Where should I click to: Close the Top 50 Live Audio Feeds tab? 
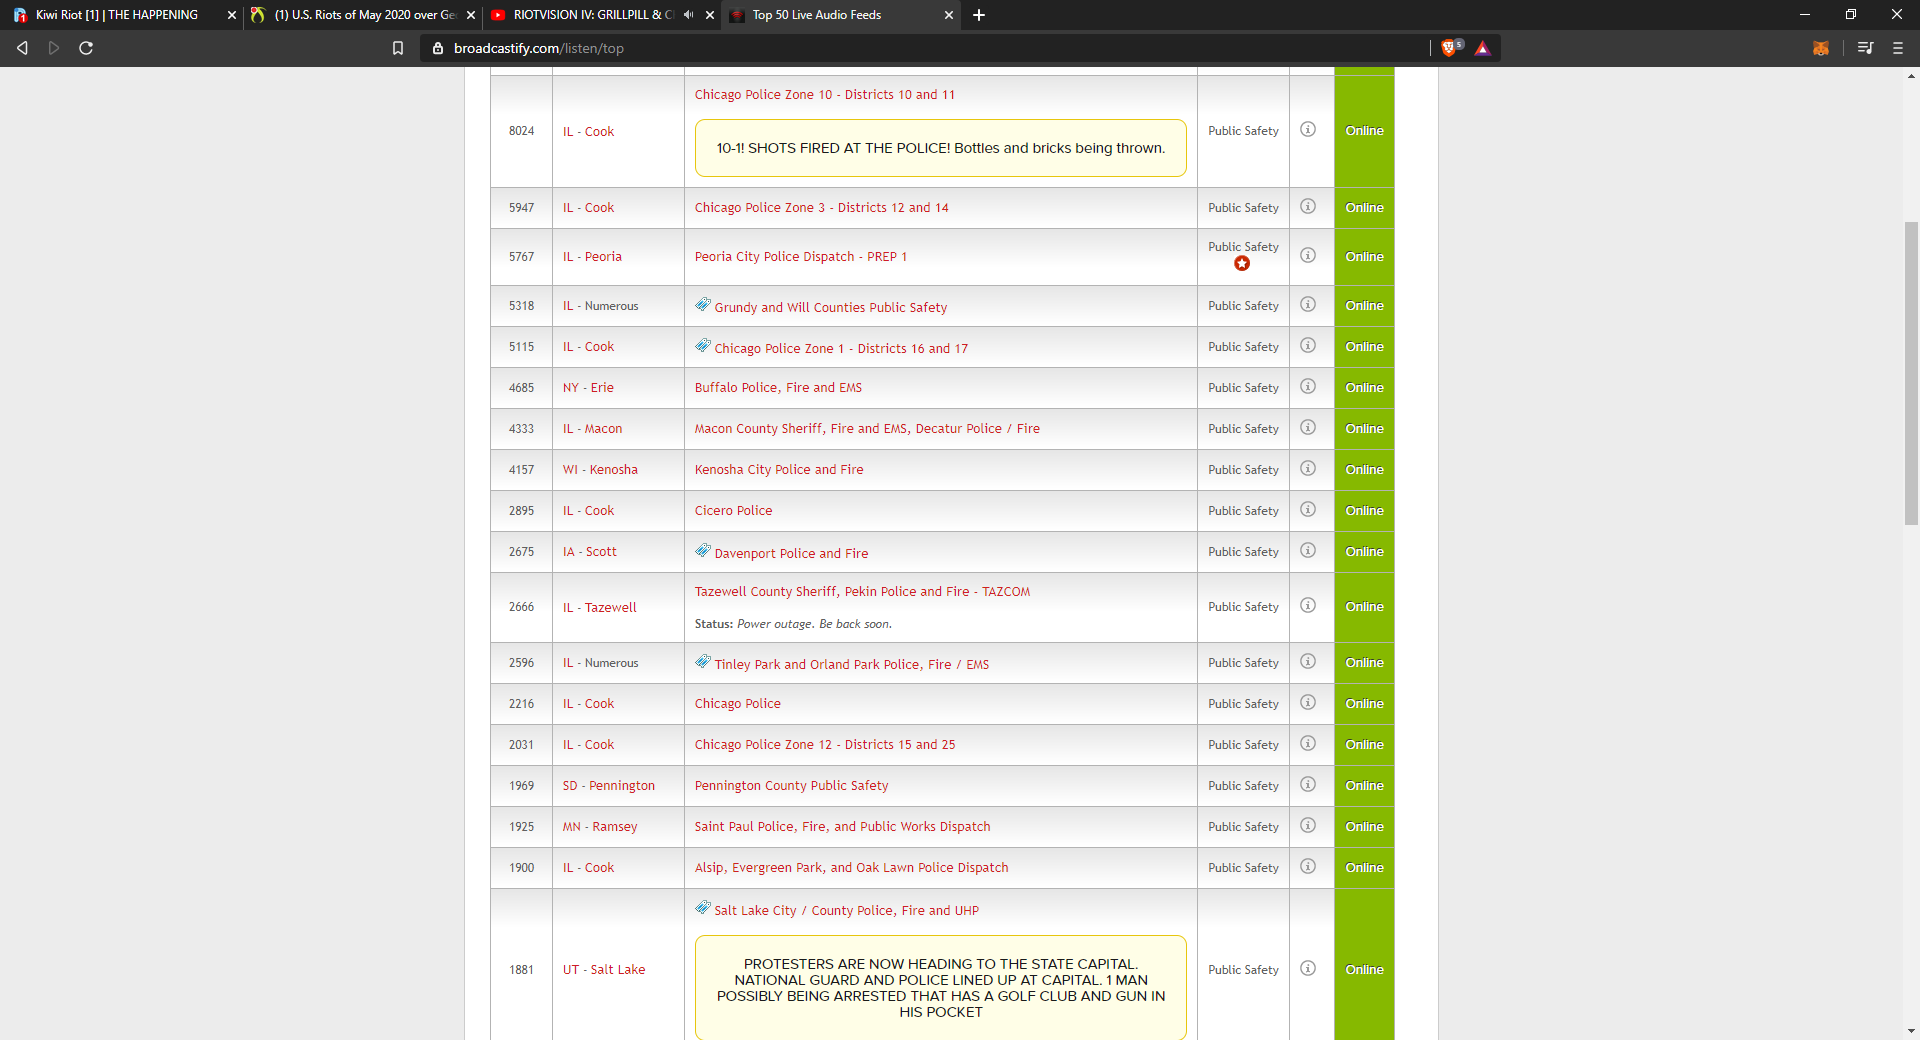[x=949, y=15]
